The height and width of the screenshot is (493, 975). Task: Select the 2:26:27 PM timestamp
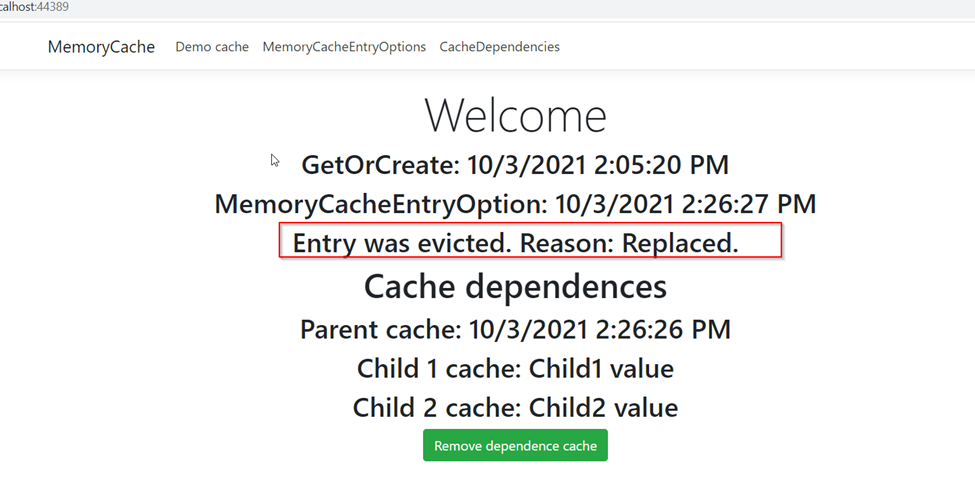(x=750, y=205)
